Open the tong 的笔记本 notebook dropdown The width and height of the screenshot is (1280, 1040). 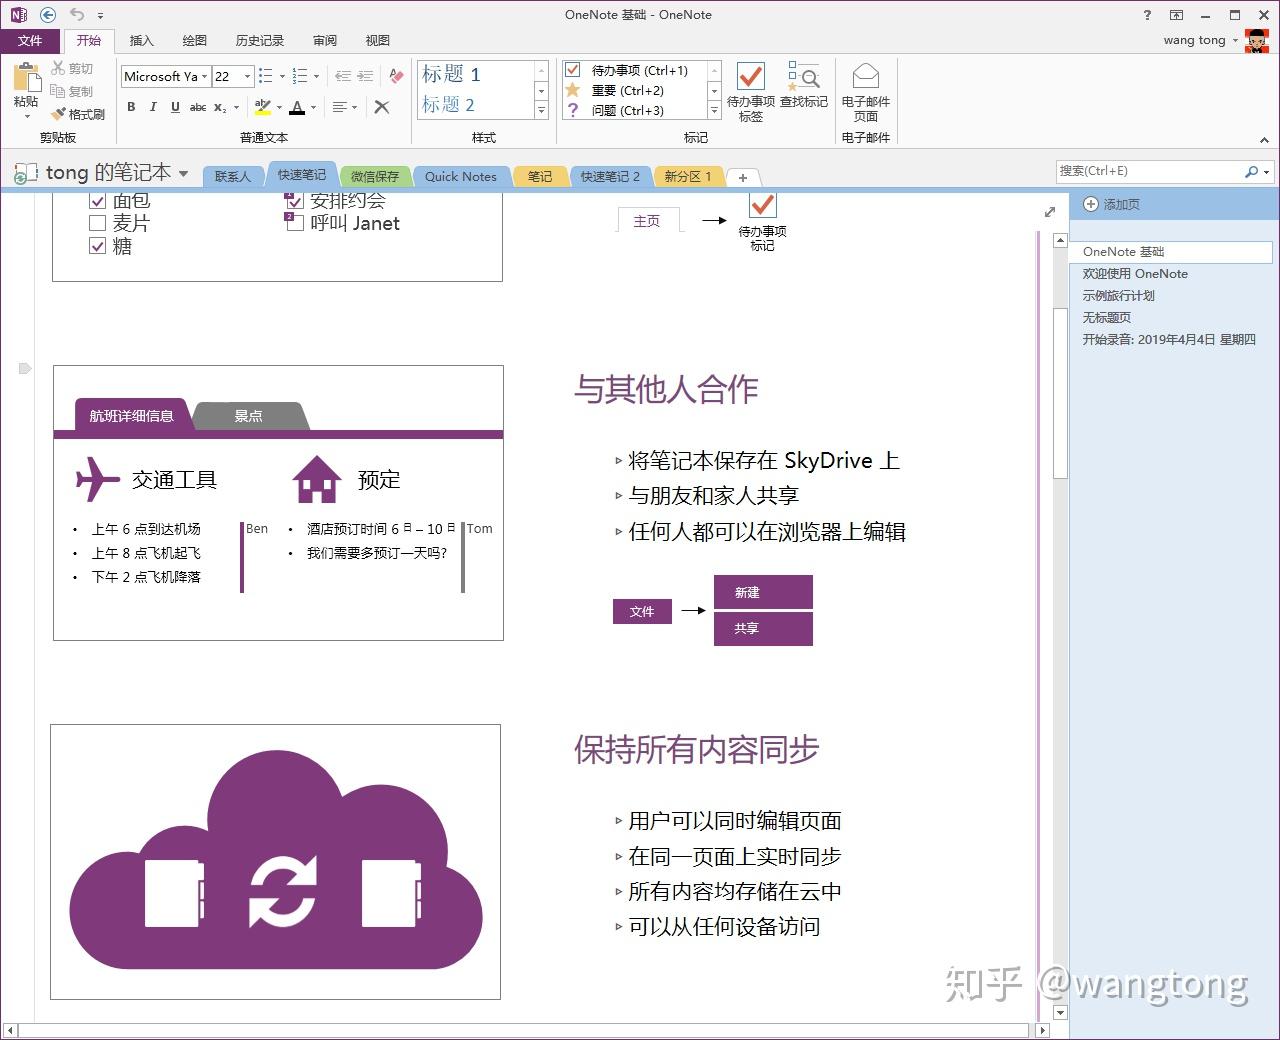(183, 173)
